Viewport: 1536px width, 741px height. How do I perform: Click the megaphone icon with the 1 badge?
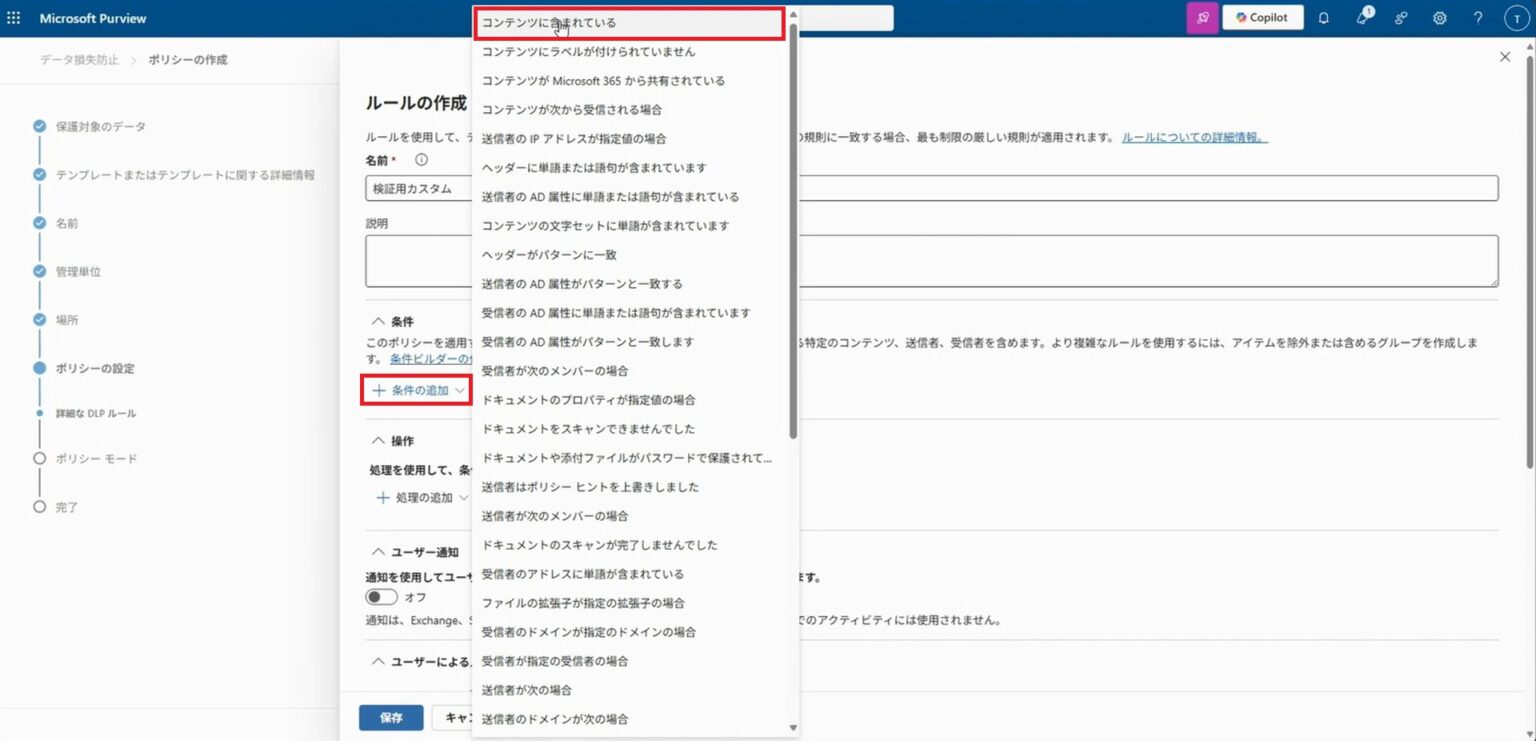(x=1362, y=17)
